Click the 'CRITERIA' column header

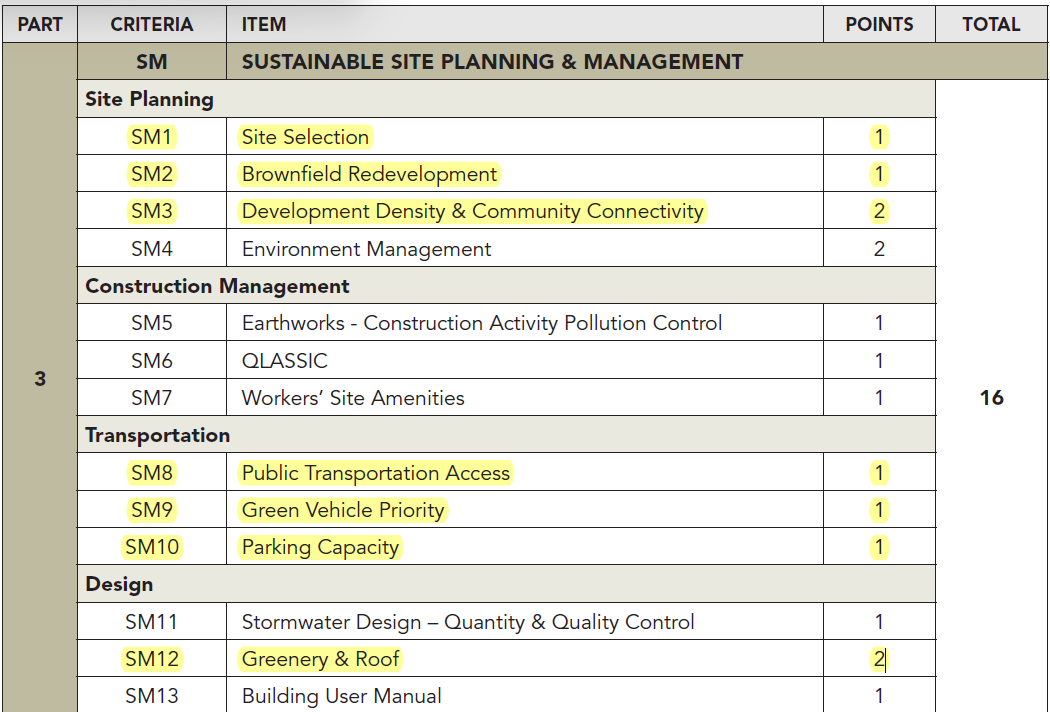[152, 24]
